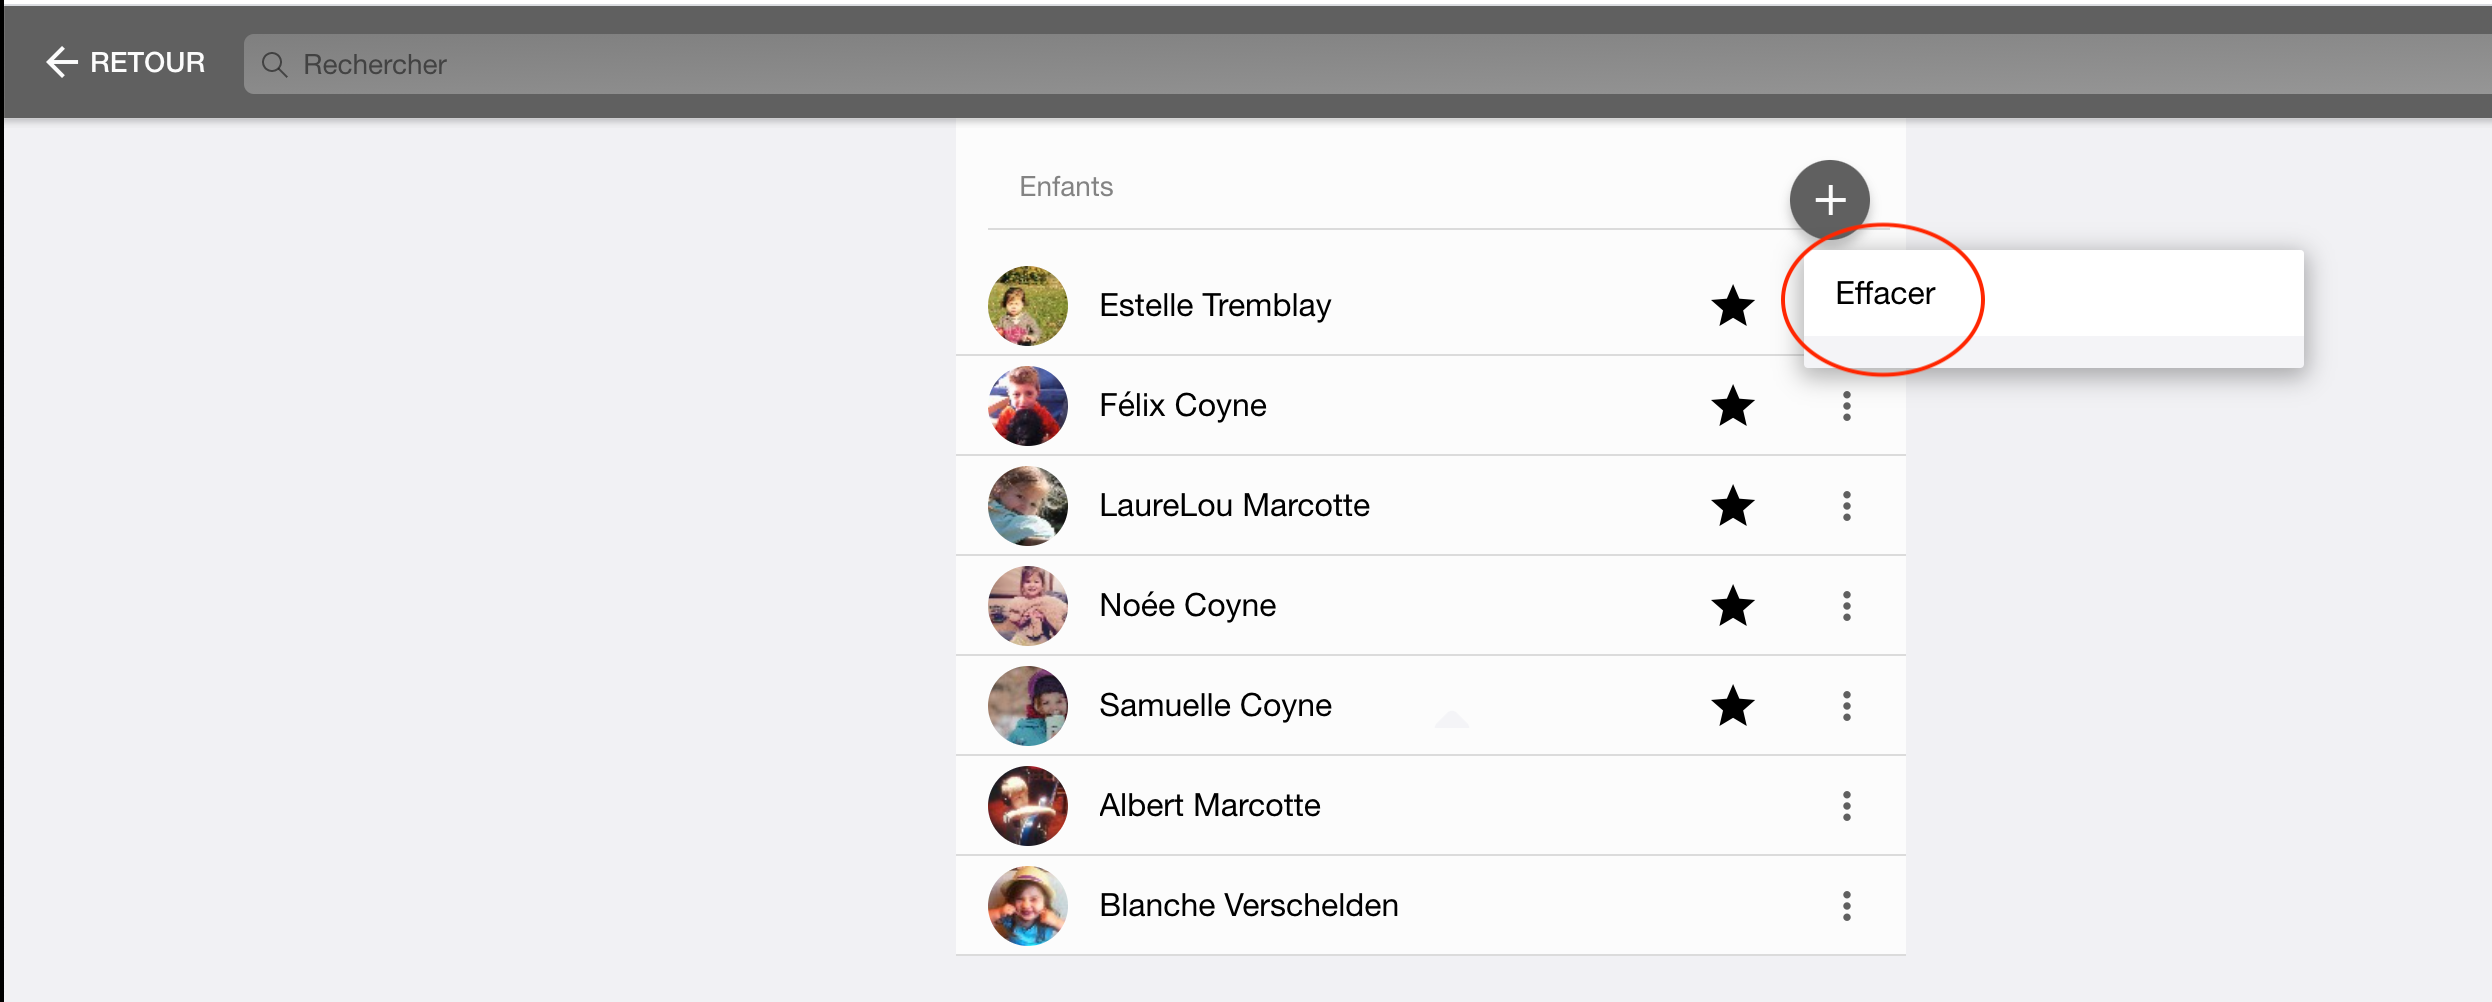This screenshot has height=1002, width=2492.
Task: Open the three-dot menu for Félix Coyne
Action: coord(1846,406)
